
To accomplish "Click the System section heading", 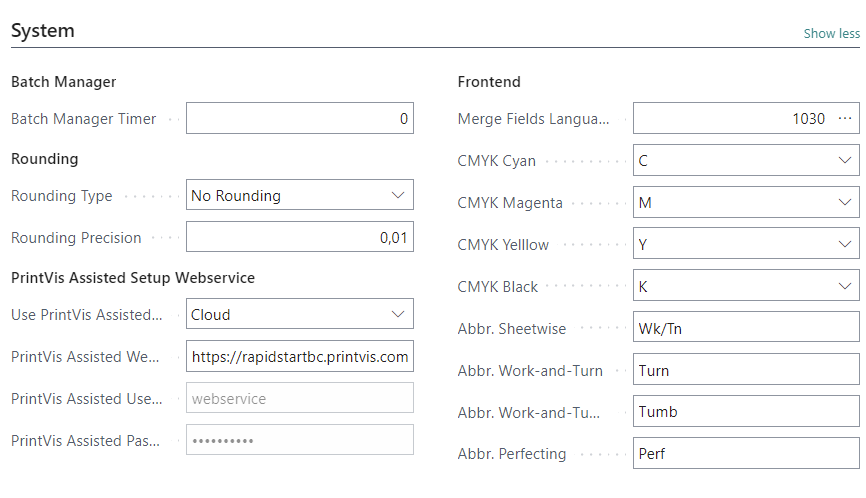I will pyautogui.click(x=43, y=31).
